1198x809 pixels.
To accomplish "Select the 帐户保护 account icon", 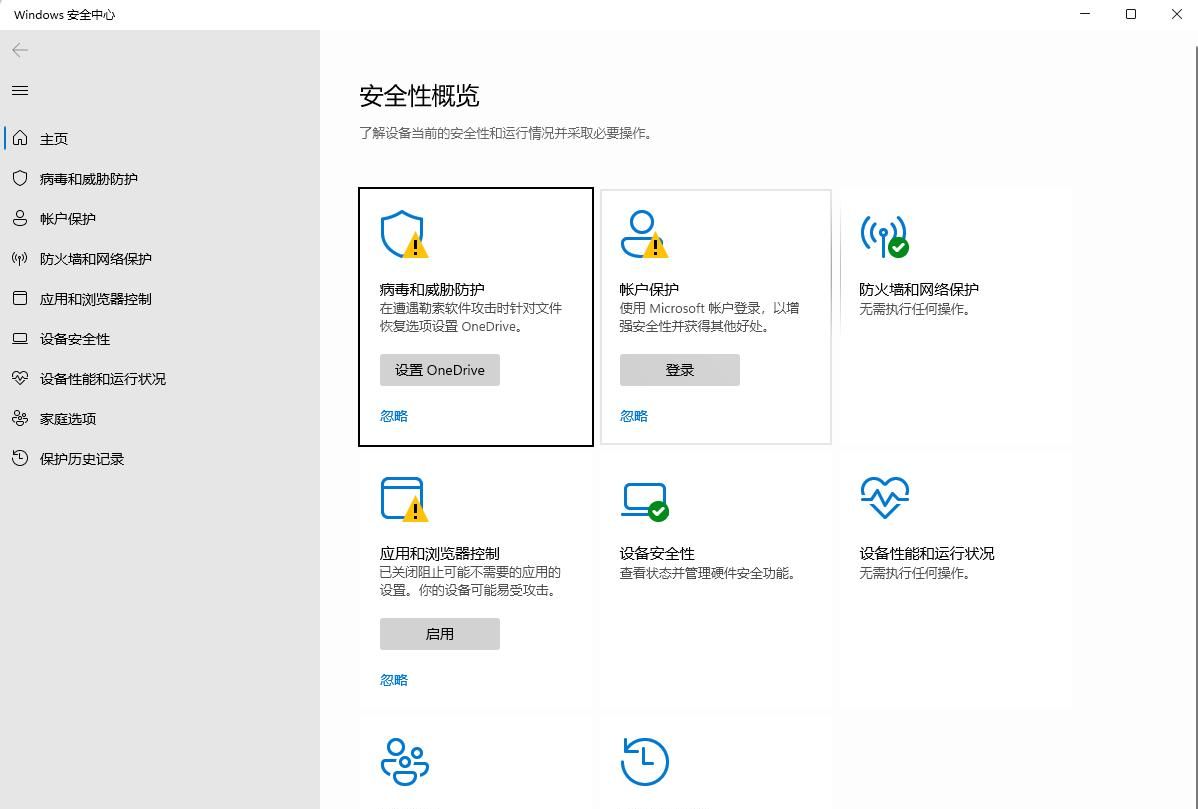I will point(644,233).
